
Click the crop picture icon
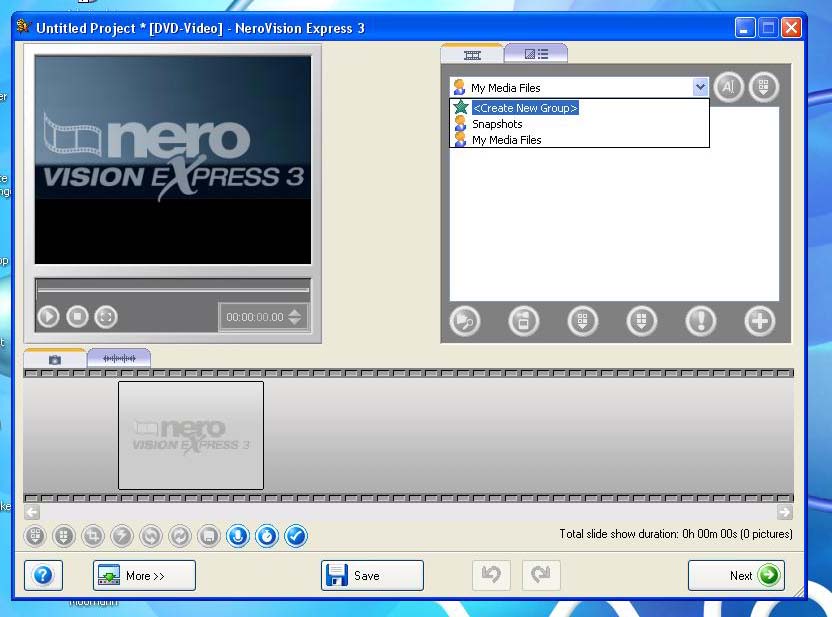(x=93, y=536)
